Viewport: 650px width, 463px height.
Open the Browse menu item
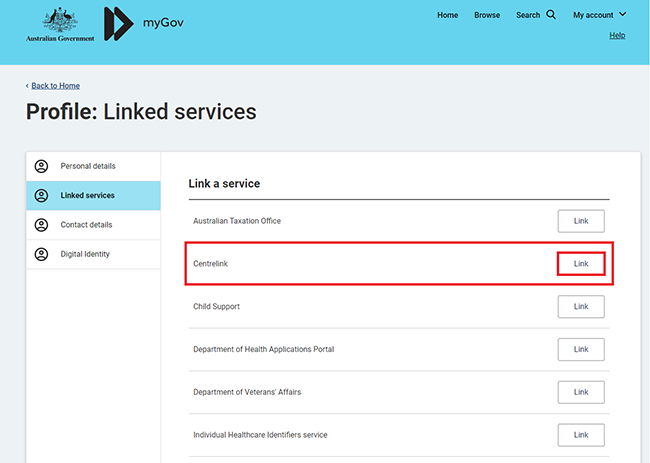(487, 15)
